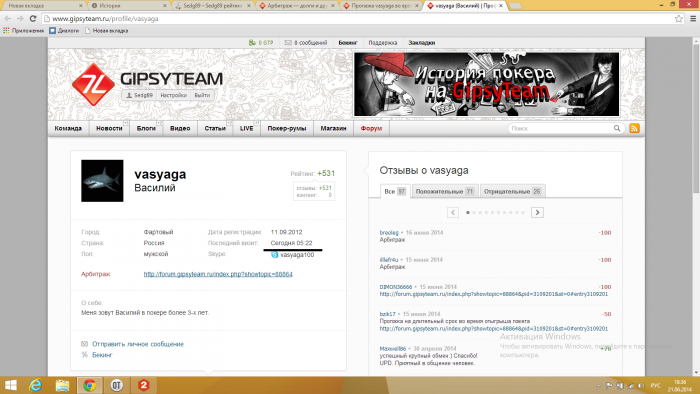The image size is (700, 394).
Task: Click the browser back arrow
Action: tap(8, 18)
